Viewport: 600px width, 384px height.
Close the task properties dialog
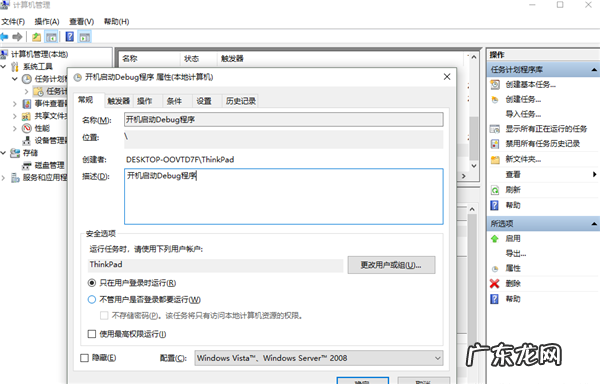click(447, 77)
